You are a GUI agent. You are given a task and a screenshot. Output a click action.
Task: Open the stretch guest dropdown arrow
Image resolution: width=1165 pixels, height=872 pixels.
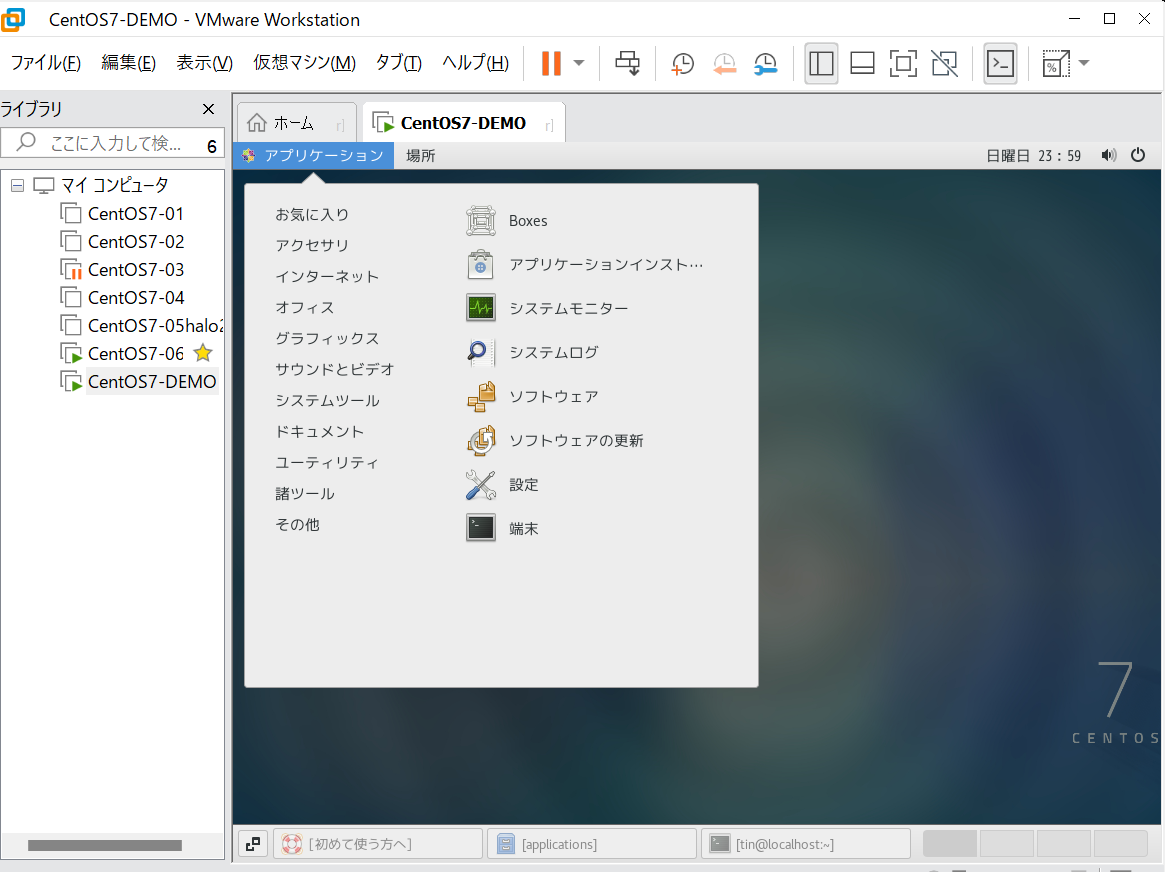pyautogui.click(x=1084, y=63)
